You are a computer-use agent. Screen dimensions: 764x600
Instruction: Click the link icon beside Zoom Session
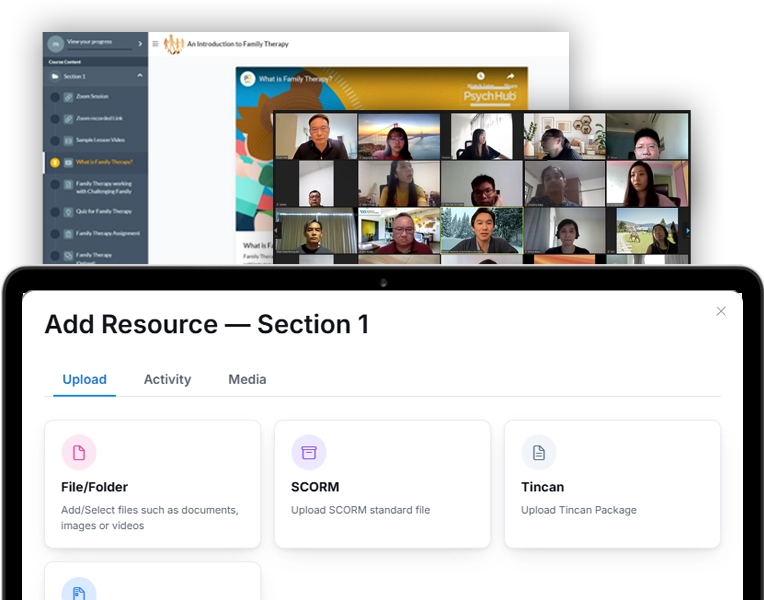pyautogui.click(x=68, y=97)
